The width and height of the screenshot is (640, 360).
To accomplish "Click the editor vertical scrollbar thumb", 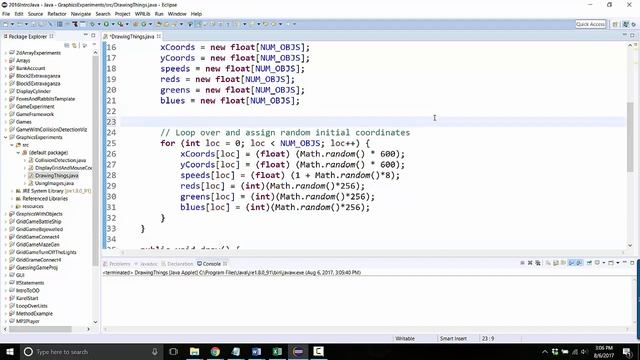I will click(630, 137).
